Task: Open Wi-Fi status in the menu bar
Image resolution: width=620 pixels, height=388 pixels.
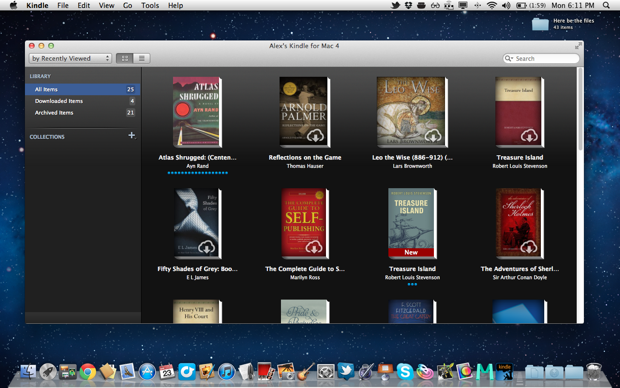Action: click(491, 6)
